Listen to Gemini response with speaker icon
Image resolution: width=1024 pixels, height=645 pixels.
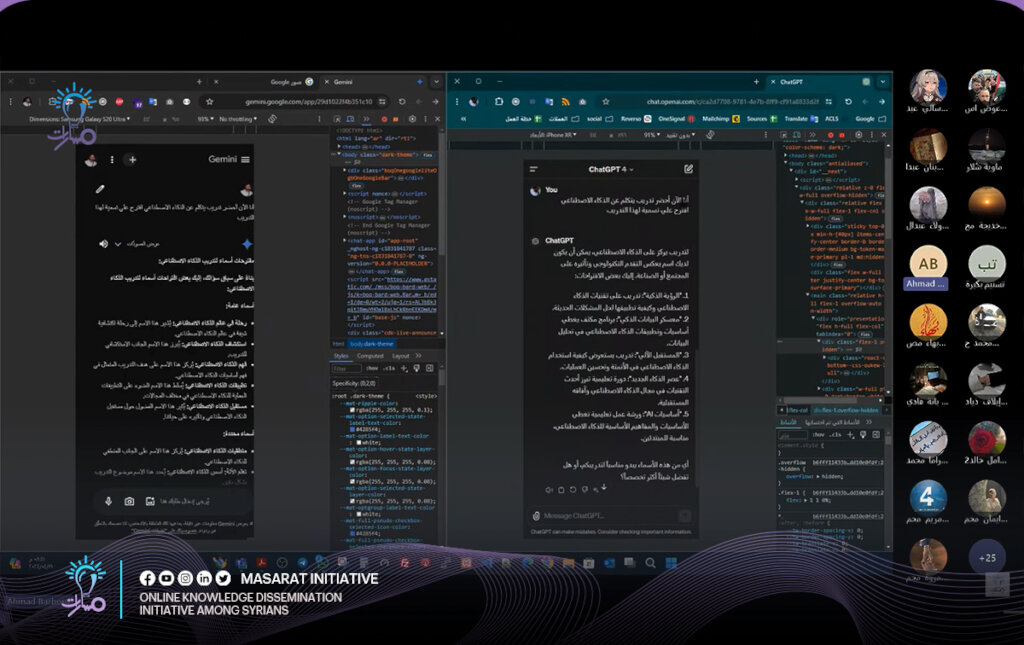pos(103,244)
